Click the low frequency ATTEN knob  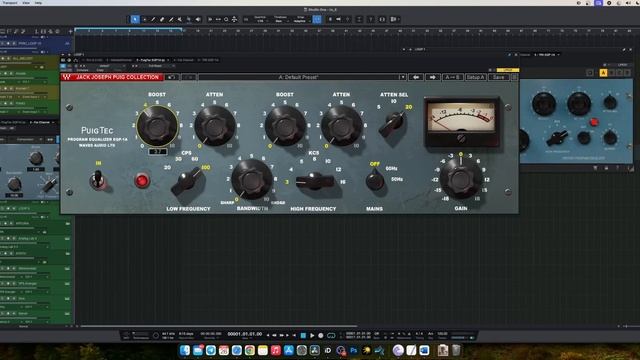click(215, 126)
